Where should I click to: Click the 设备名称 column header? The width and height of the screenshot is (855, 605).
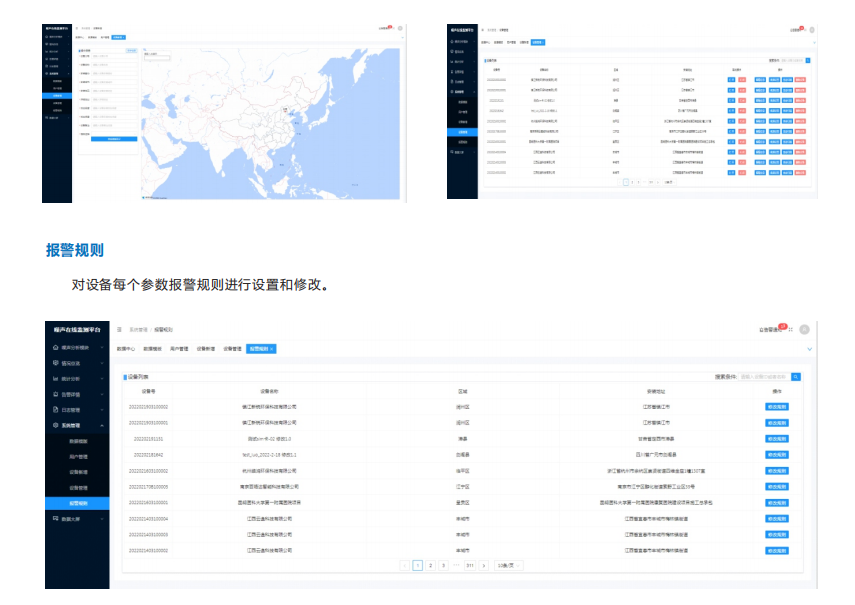[269, 391]
